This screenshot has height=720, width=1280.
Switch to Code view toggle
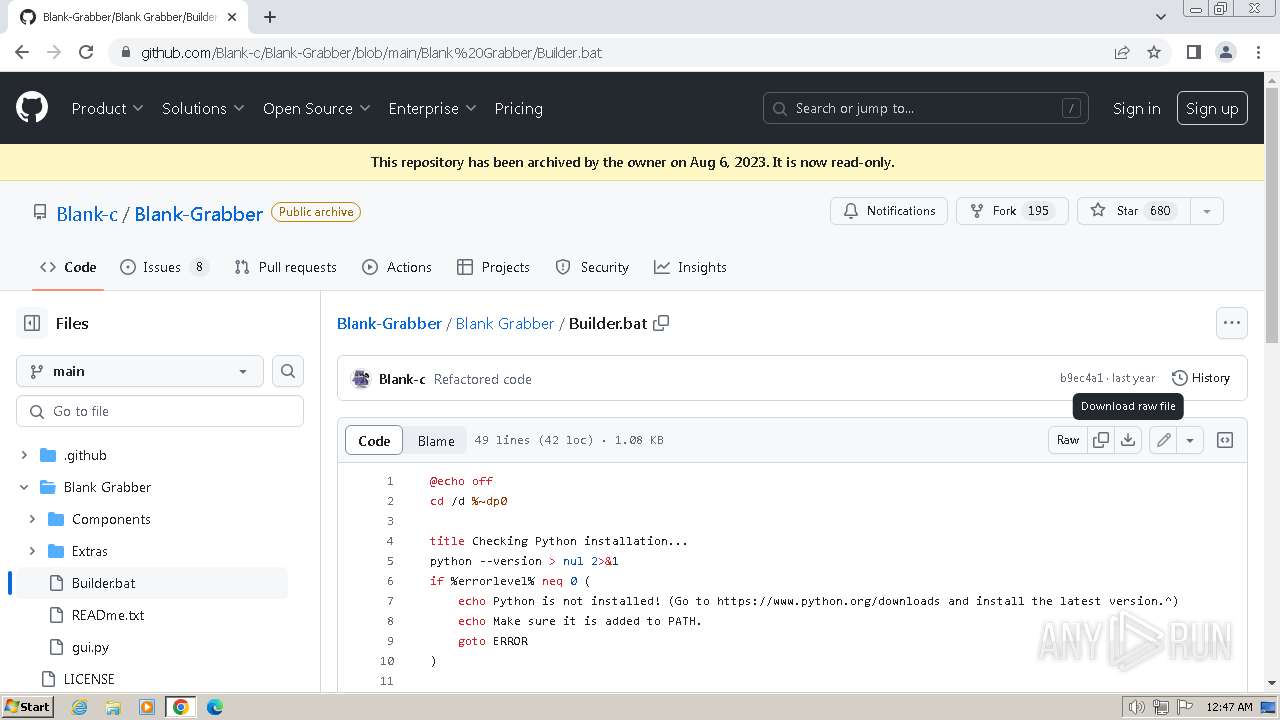click(374, 440)
